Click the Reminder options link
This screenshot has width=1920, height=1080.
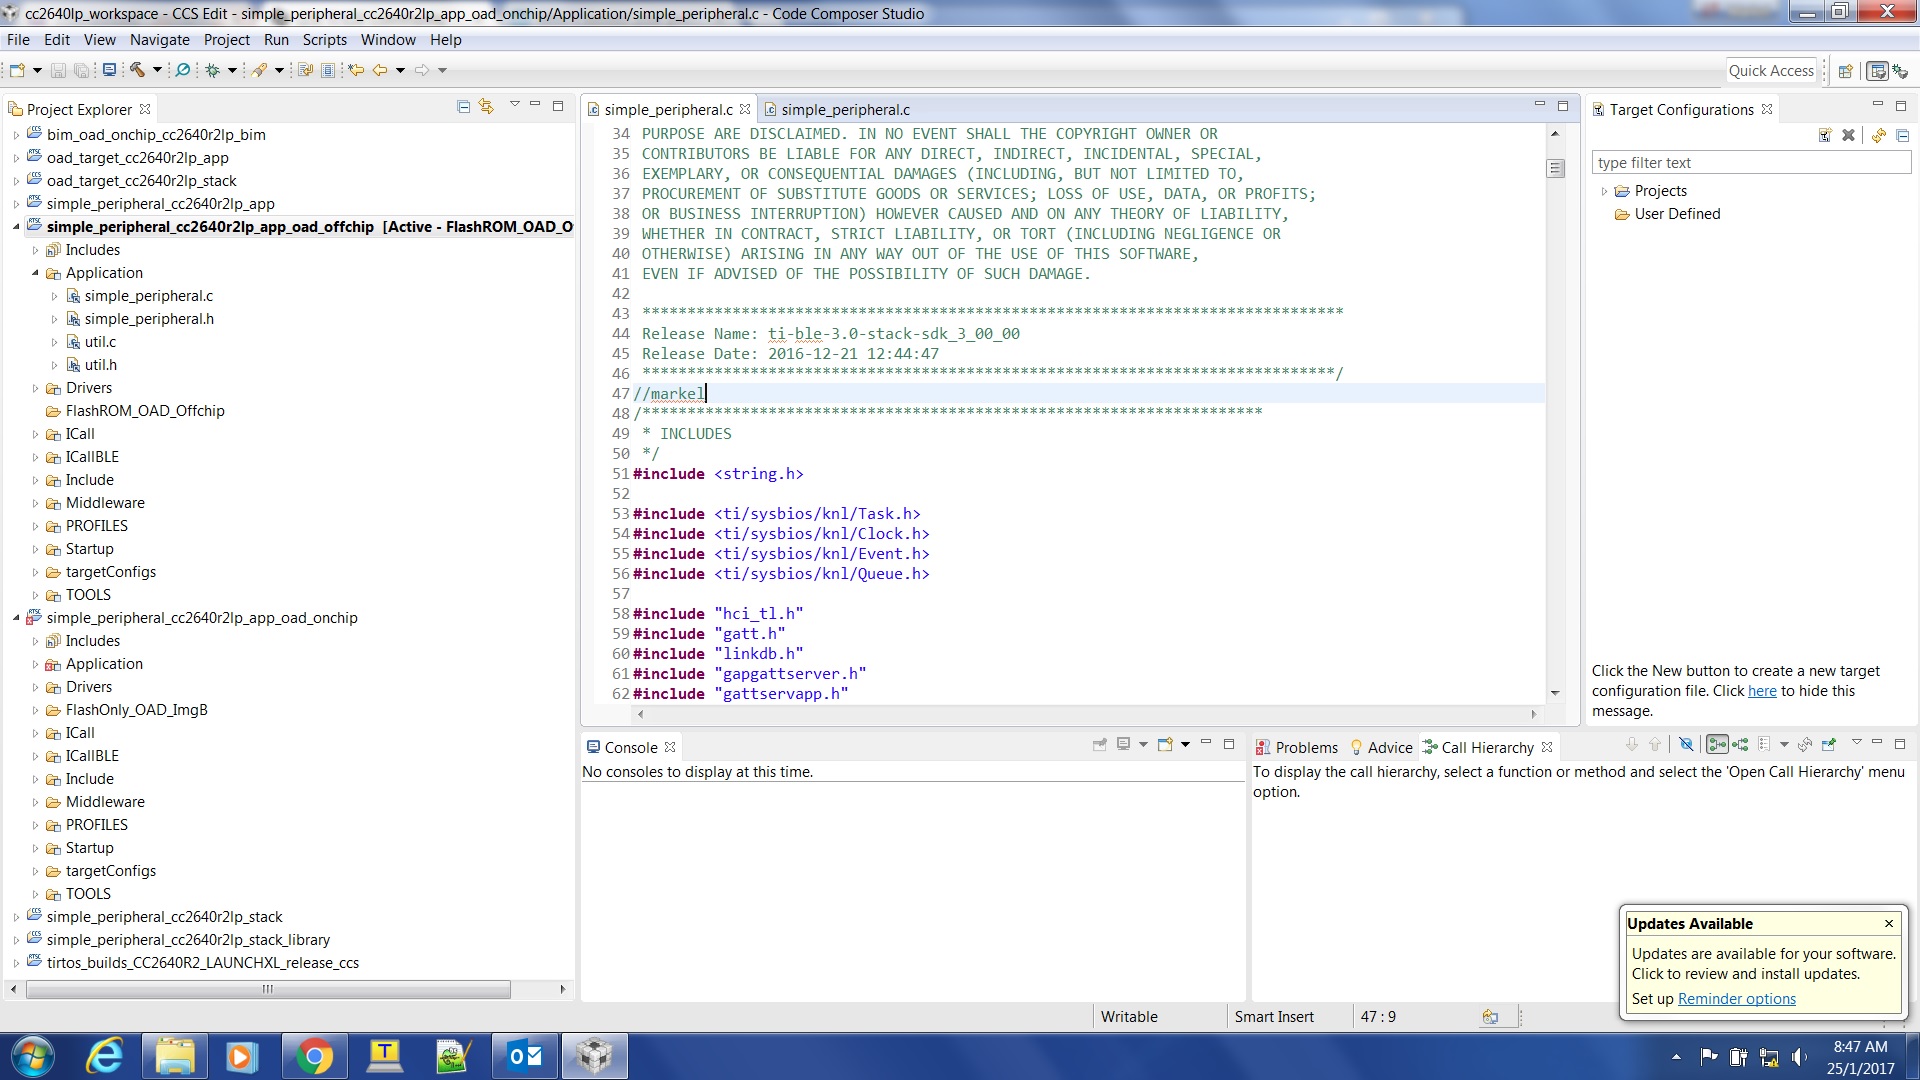tap(1736, 999)
